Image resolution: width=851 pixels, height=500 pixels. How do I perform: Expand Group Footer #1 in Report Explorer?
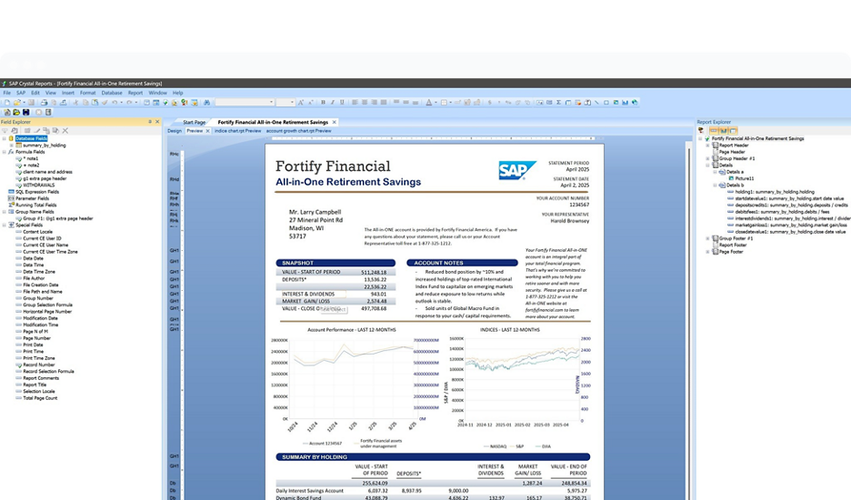pos(708,238)
